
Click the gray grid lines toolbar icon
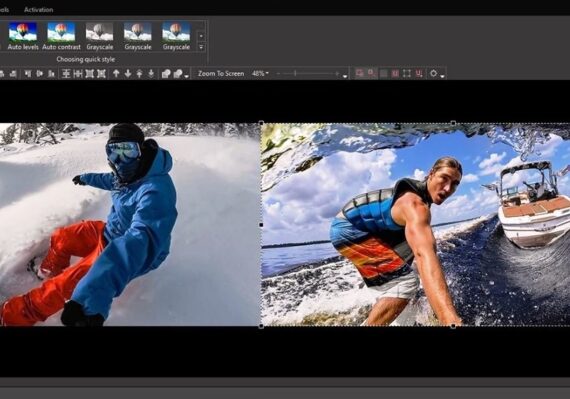383,74
